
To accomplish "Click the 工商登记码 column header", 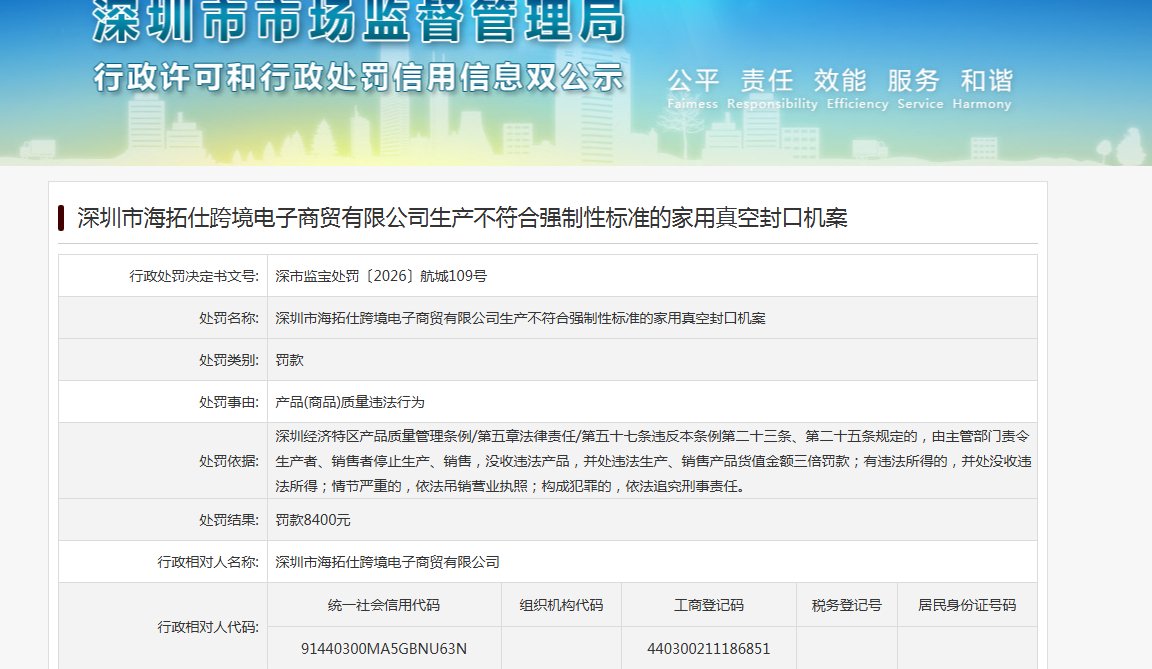I will point(709,605).
